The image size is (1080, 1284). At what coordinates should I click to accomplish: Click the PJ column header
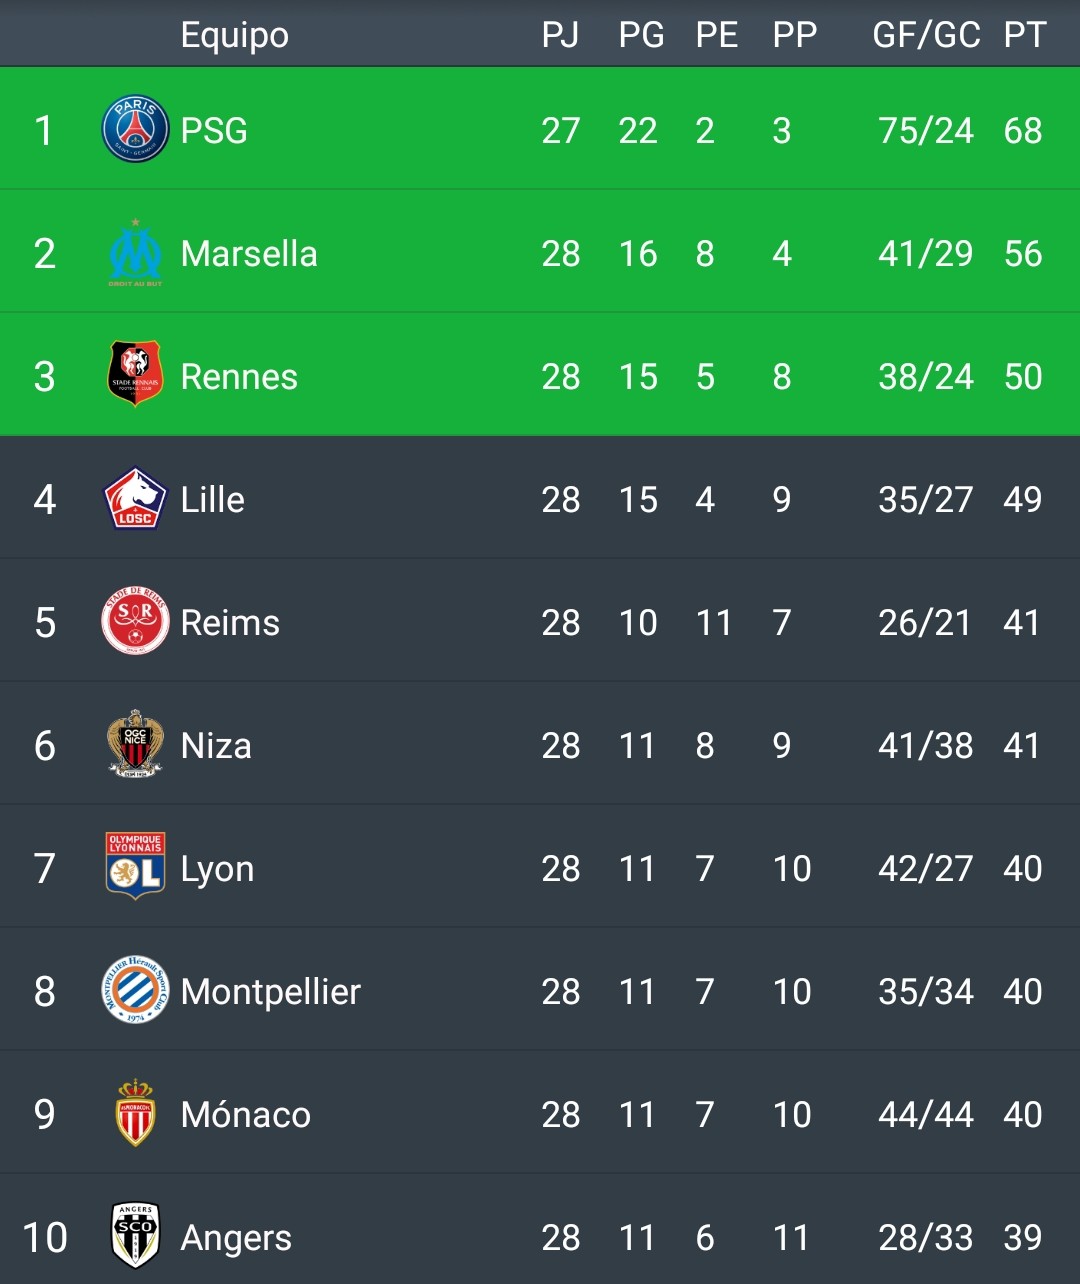click(560, 35)
